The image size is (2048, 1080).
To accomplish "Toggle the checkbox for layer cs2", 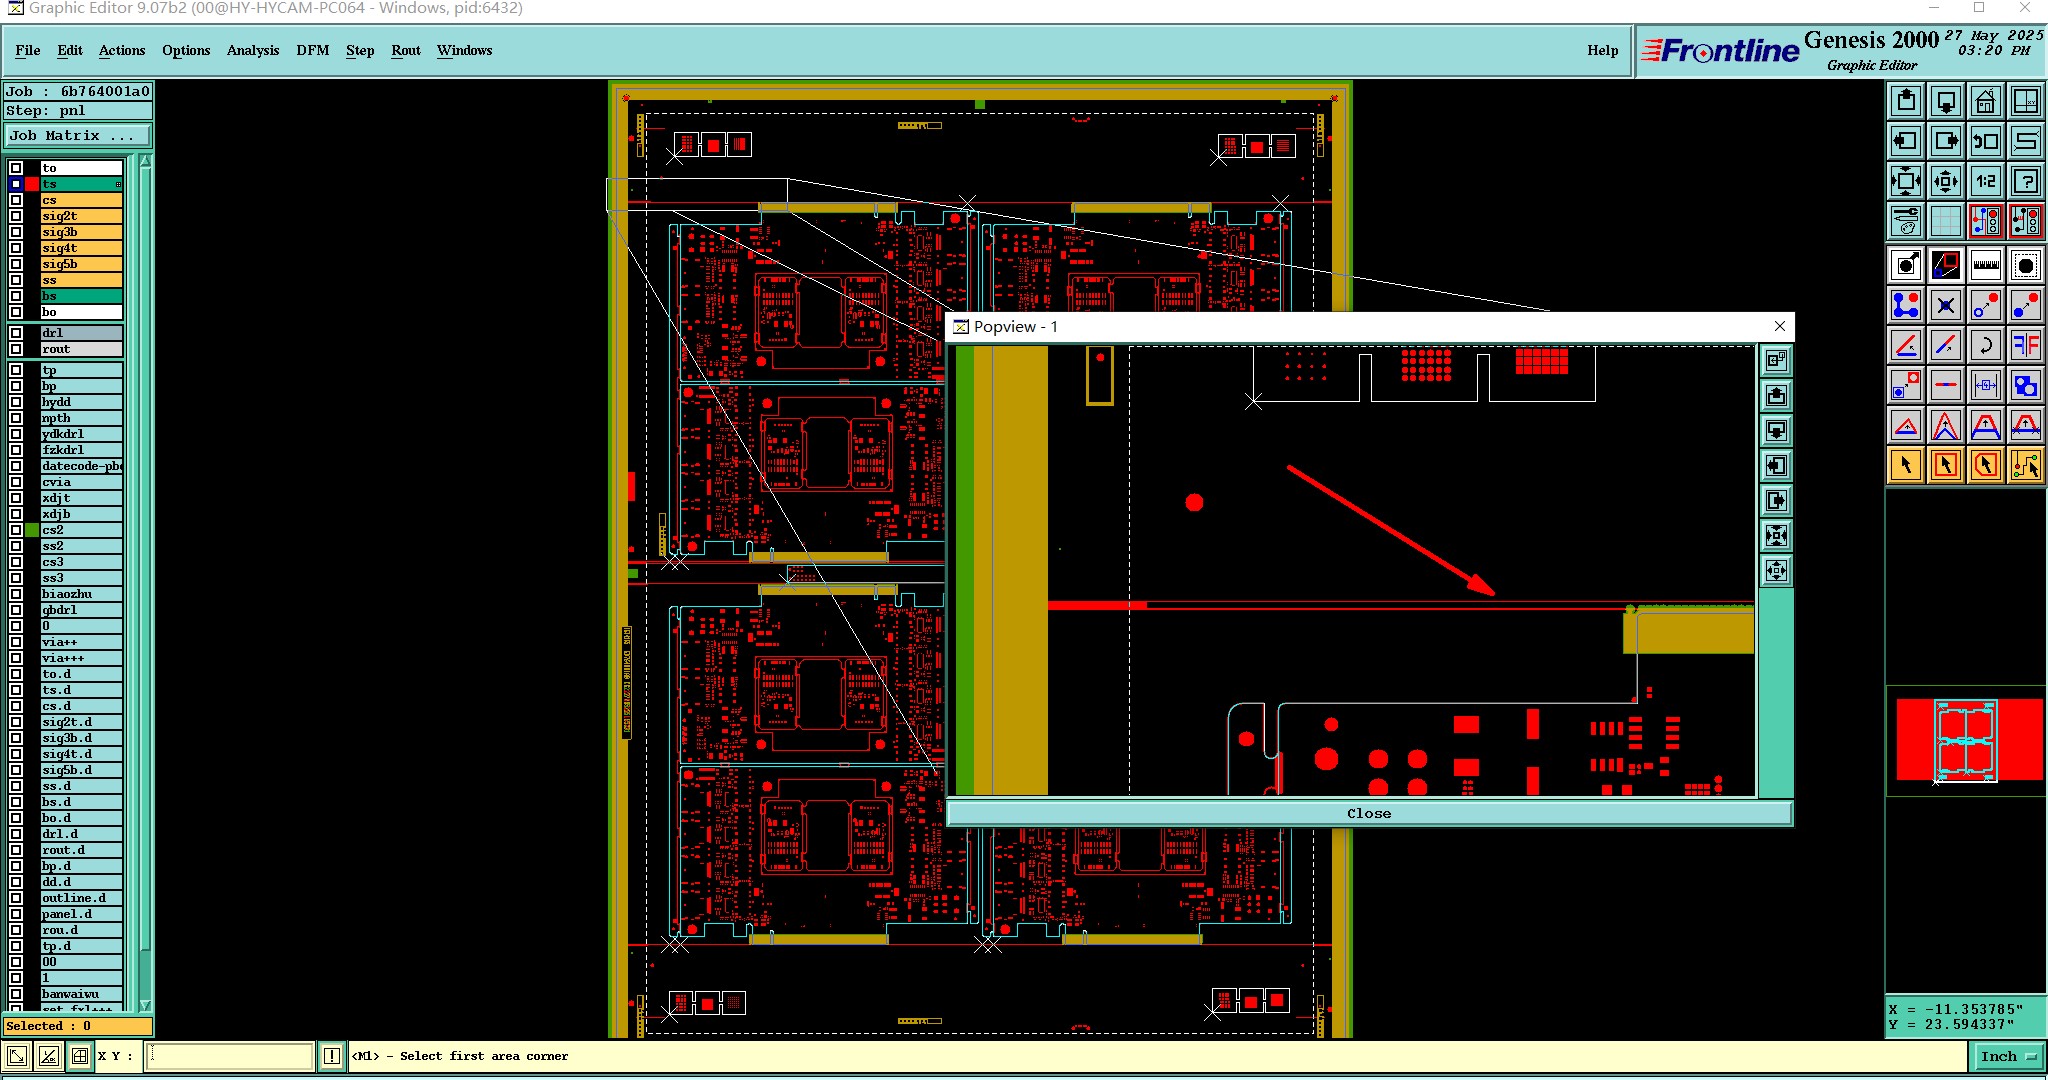I will pyautogui.click(x=16, y=530).
